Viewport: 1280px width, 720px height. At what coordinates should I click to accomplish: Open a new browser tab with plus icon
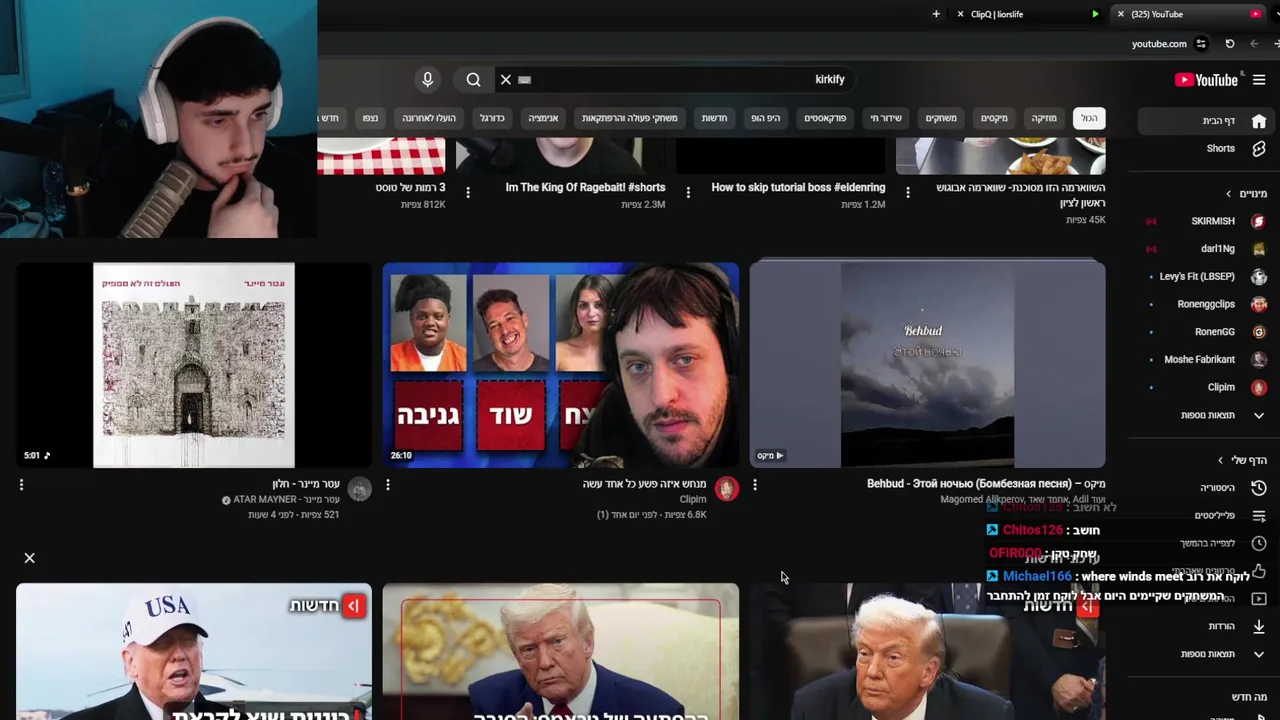[x=936, y=14]
